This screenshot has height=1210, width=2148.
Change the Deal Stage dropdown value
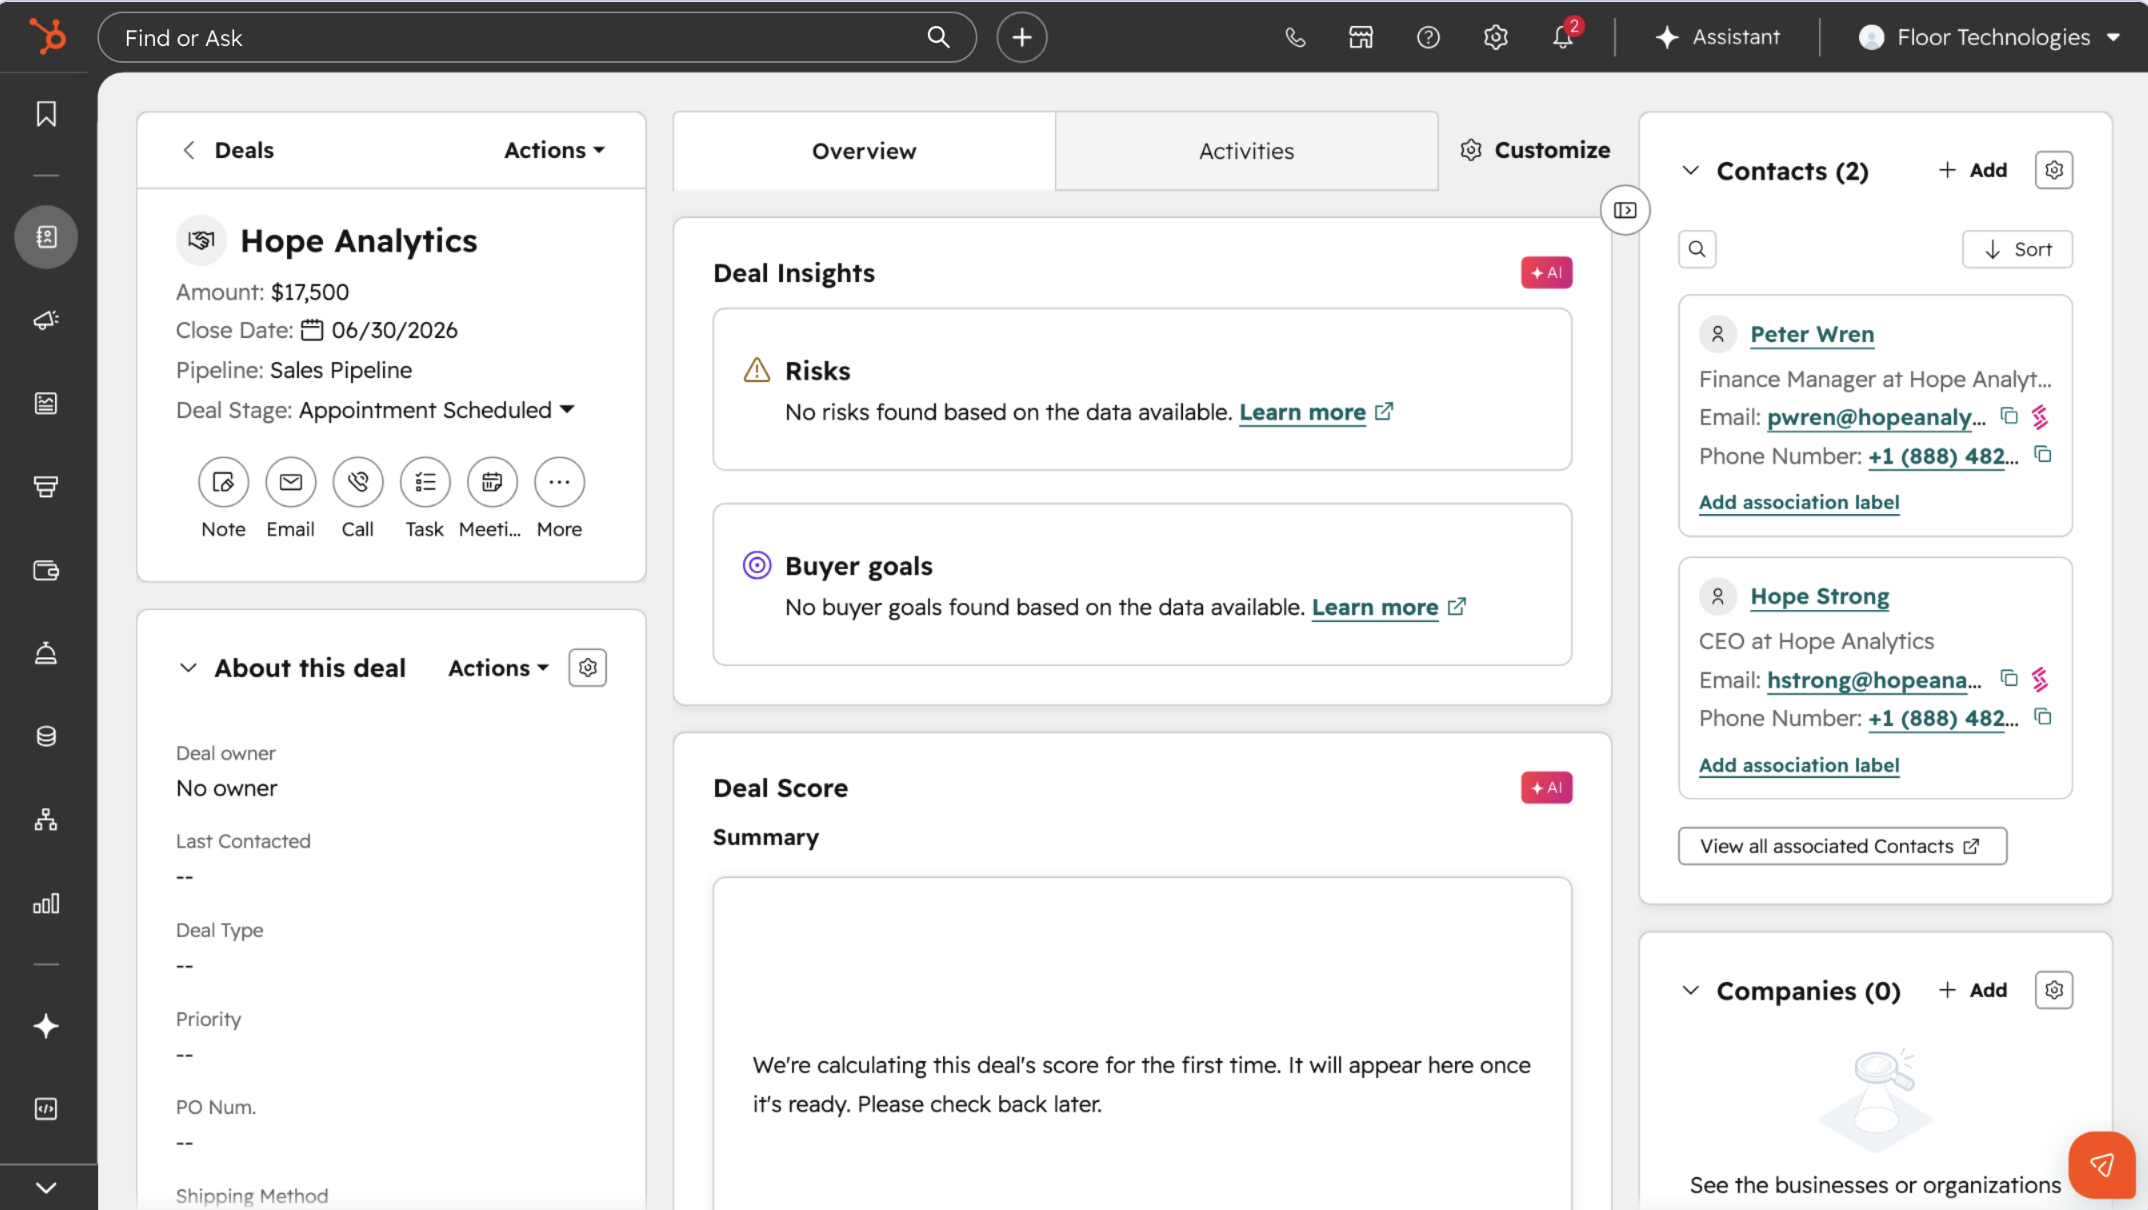(437, 410)
